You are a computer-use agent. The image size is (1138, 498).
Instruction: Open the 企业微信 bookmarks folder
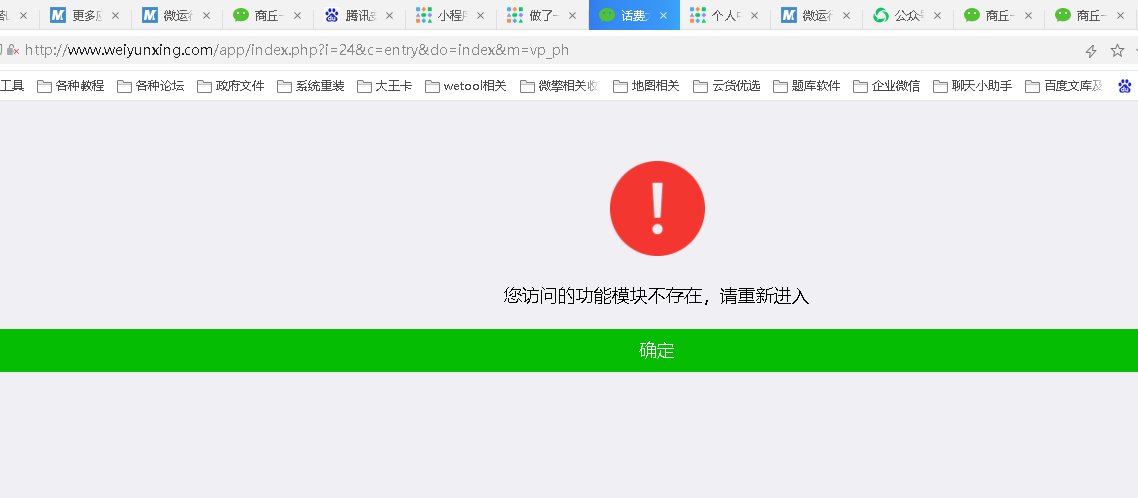(887, 86)
